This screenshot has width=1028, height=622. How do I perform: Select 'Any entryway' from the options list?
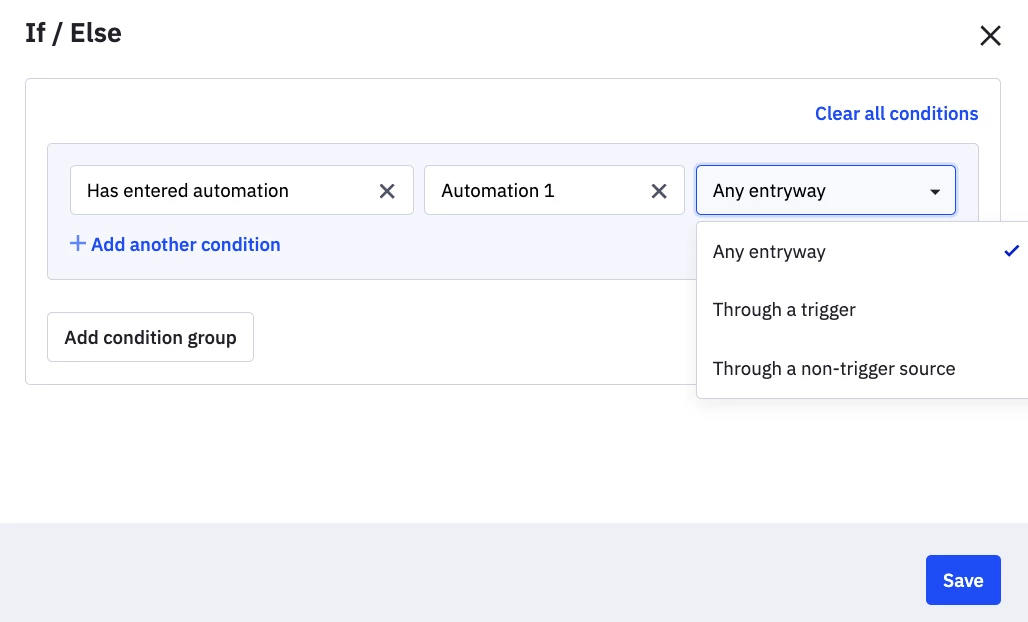coord(770,252)
